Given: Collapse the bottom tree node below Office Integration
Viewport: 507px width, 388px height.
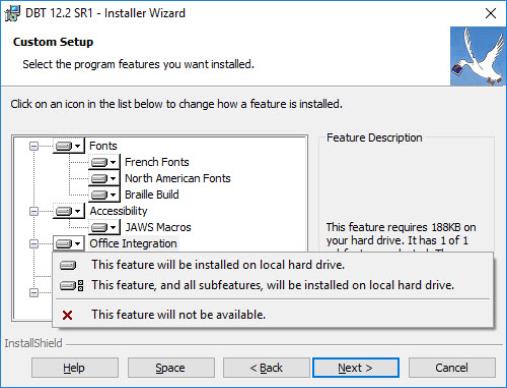Looking at the screenshot, I should coord(34,293).
